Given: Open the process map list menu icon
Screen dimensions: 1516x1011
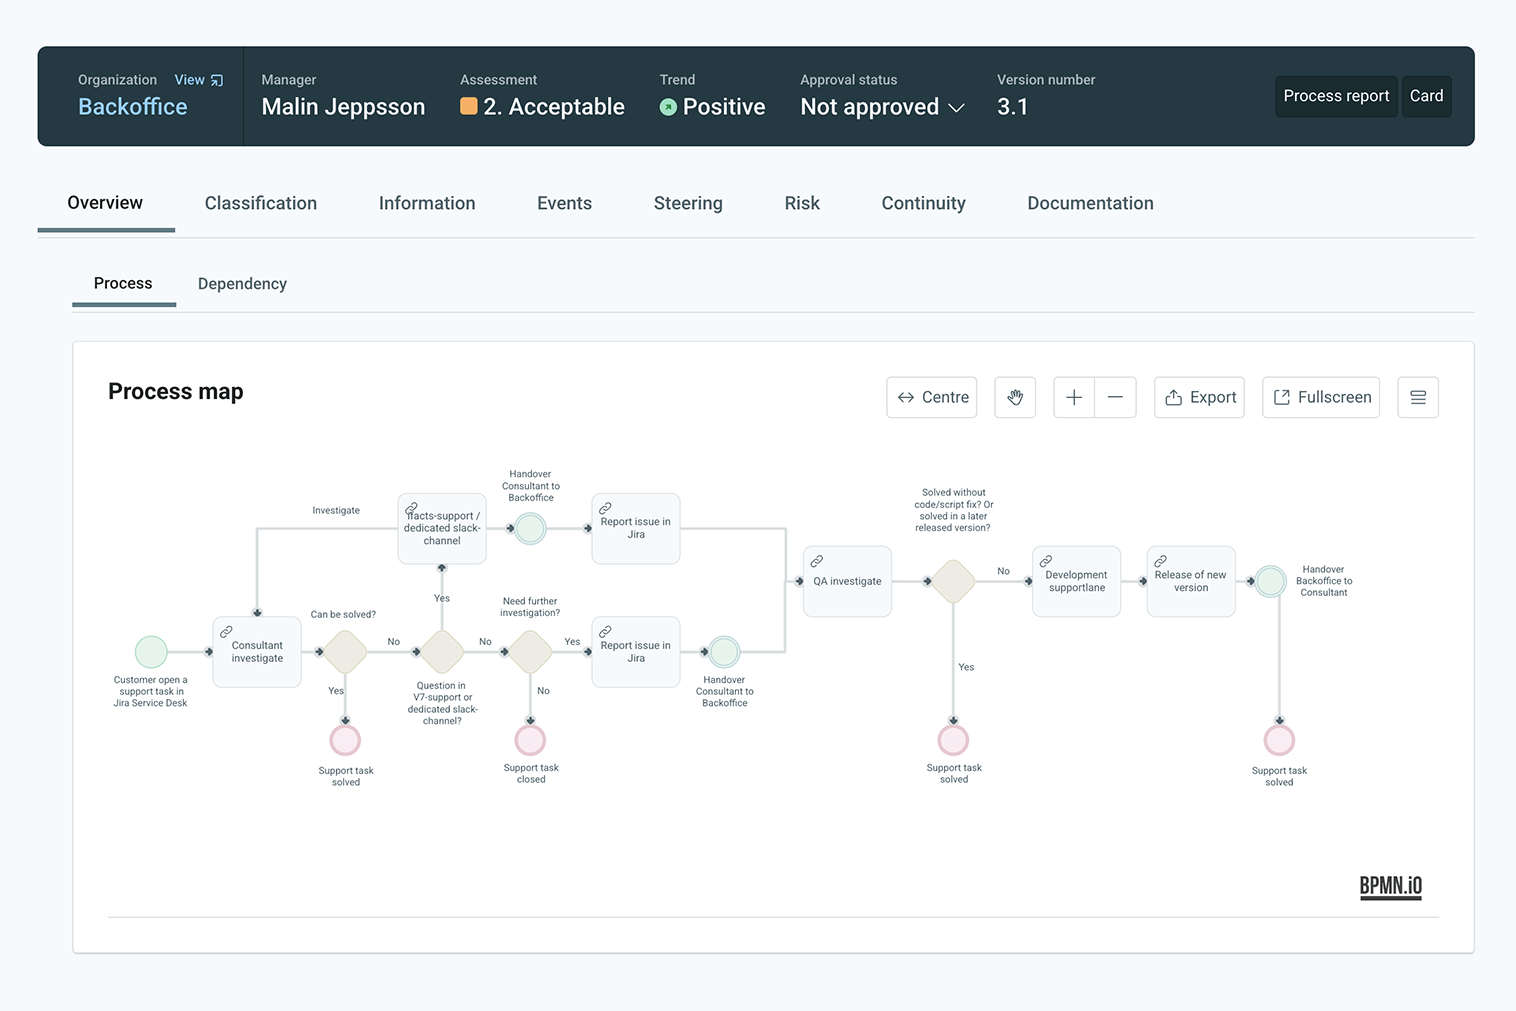Looking at the screenshot, I should coord(1417,397).
